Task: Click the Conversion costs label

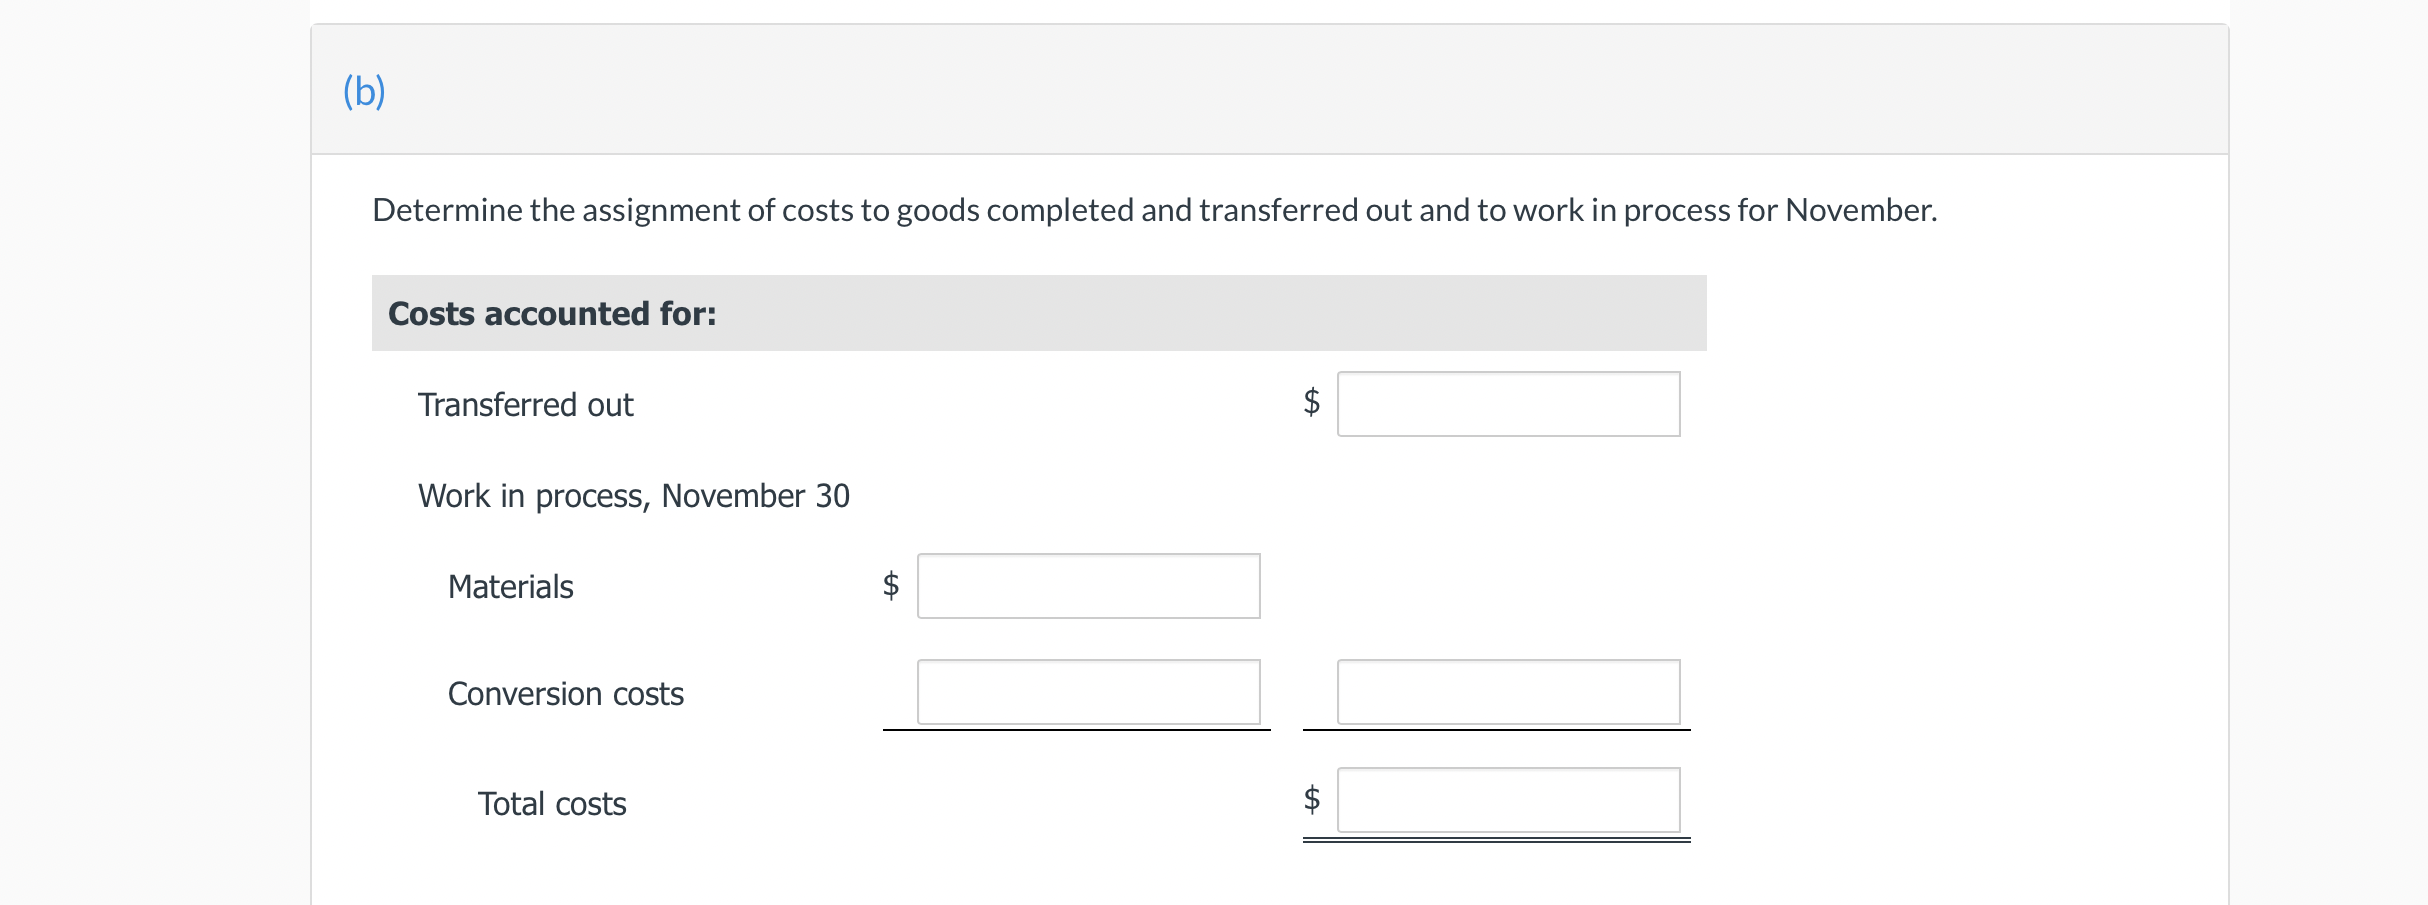Action: tap(565, 693)
